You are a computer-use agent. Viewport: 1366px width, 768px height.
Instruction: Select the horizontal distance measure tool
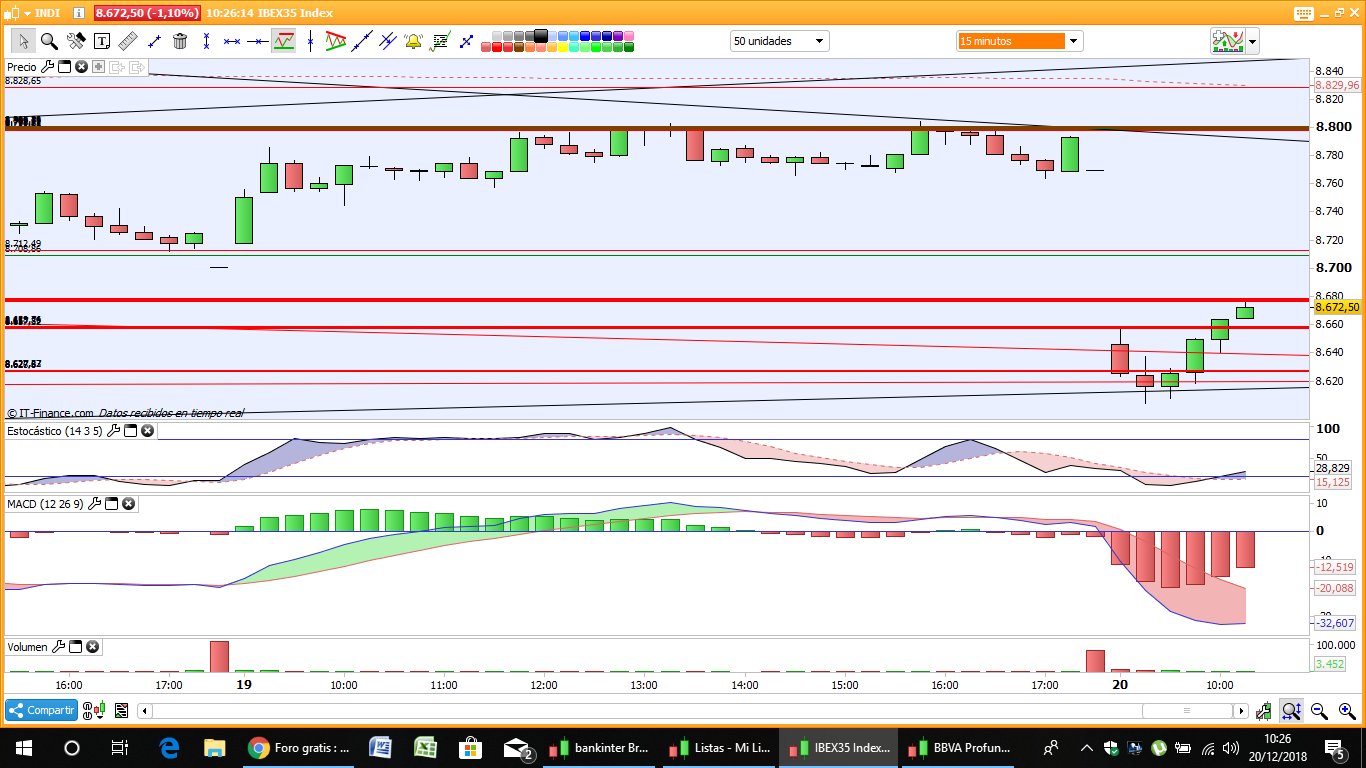point(232,41)
